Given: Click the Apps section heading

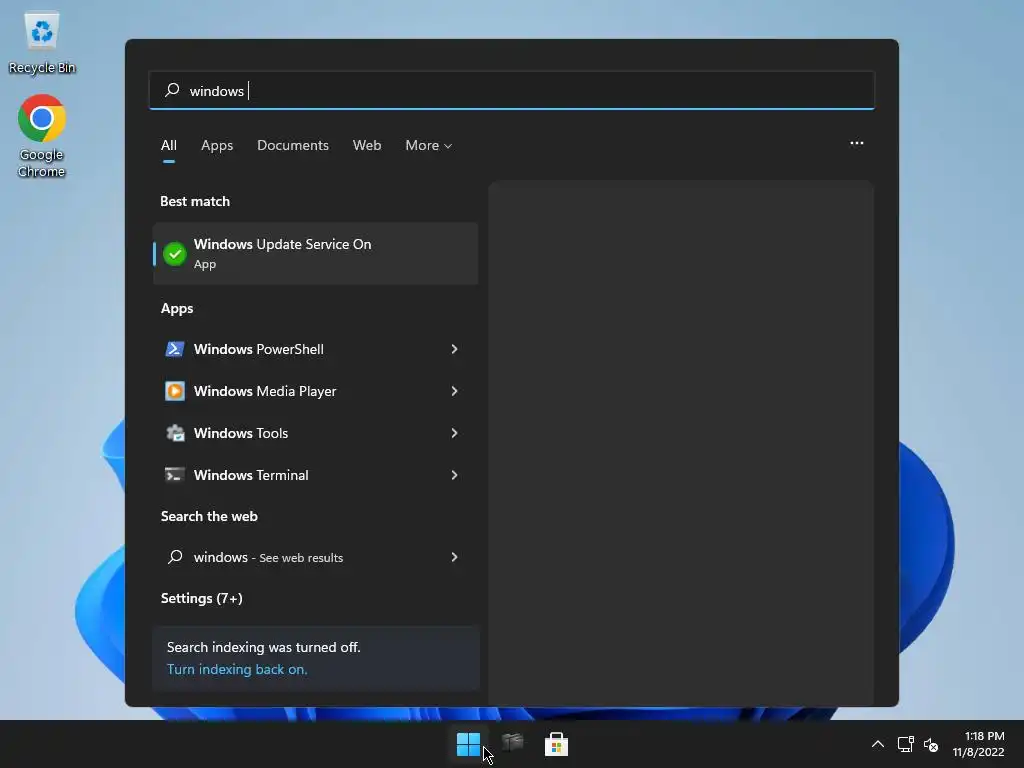Looking at the screenshot, I should coord(177,308).
